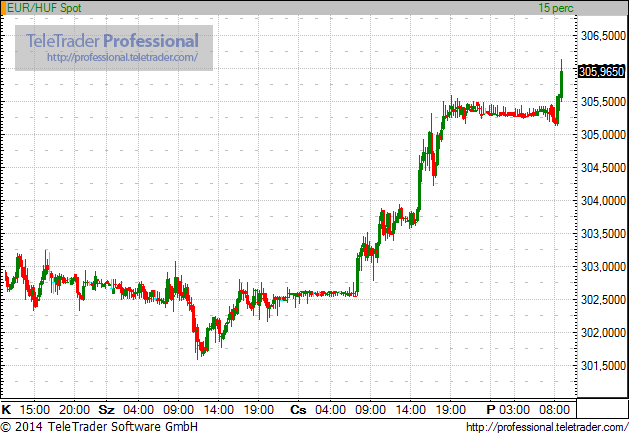Click the 15:00 time axis label
The width and height of the screenshot is (629, 436).
coord(35,409)
